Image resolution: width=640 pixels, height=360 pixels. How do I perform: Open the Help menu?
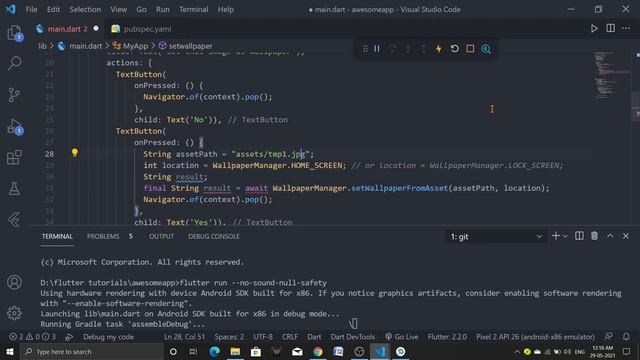click(x=225, y=9)
